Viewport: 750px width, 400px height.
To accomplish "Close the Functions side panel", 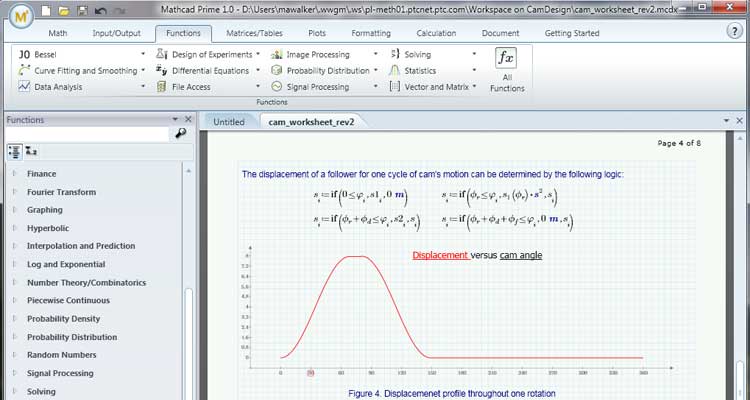I will (x=188, y=120).
